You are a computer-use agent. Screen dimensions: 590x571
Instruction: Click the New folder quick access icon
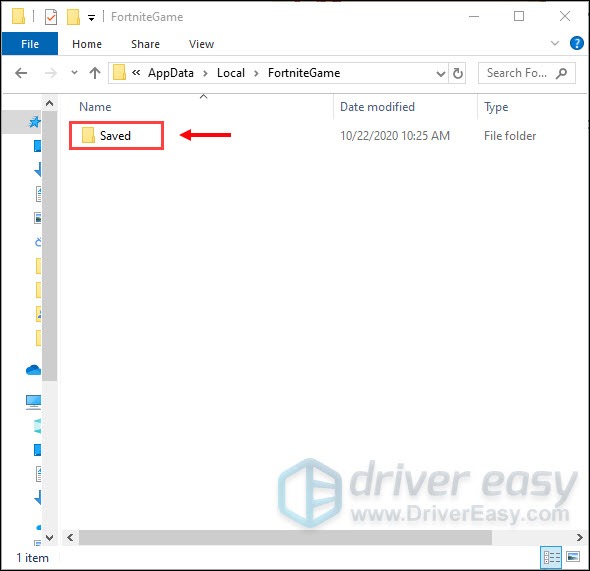coord(73,17)
